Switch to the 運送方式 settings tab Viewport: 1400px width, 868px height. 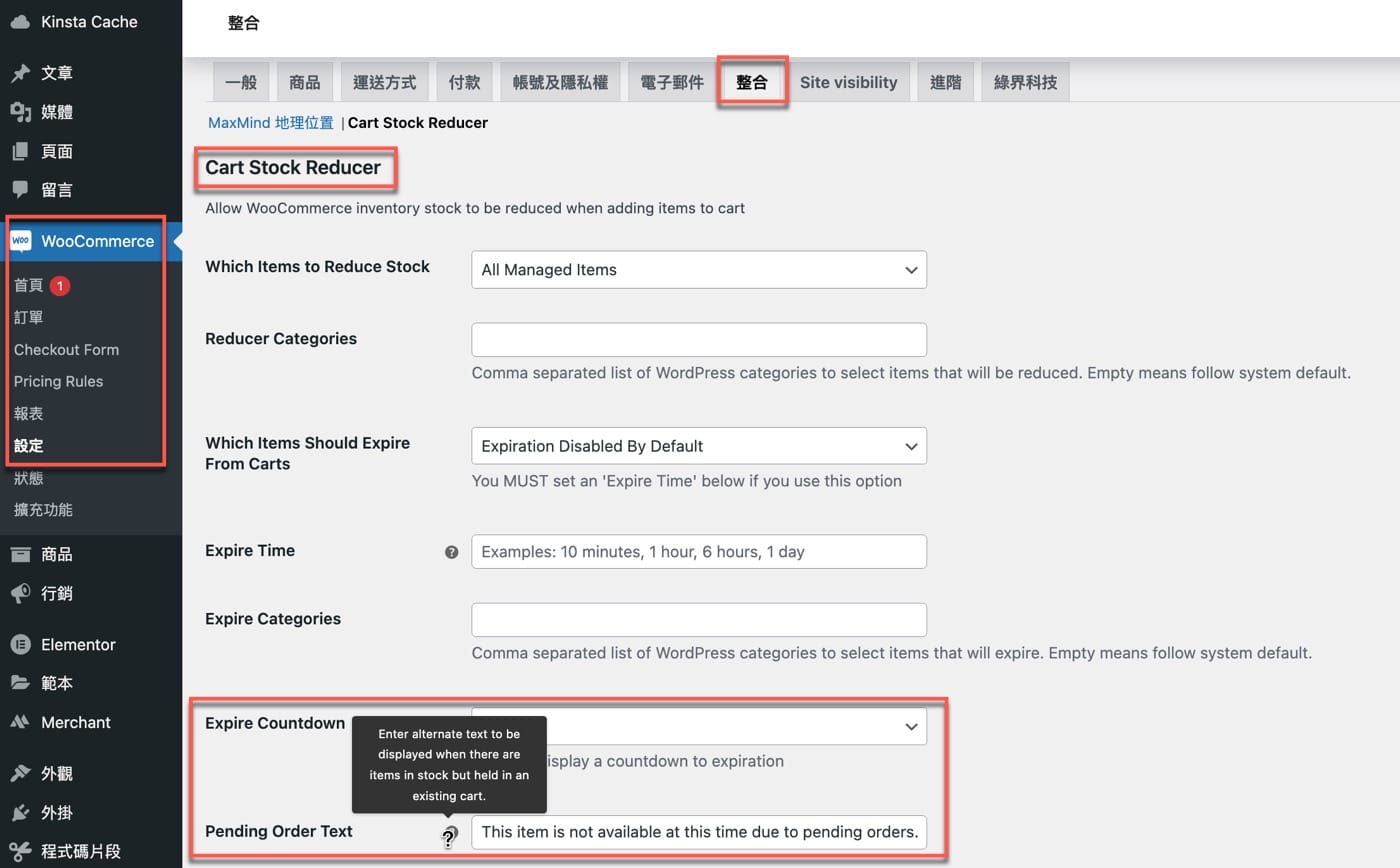385,82
